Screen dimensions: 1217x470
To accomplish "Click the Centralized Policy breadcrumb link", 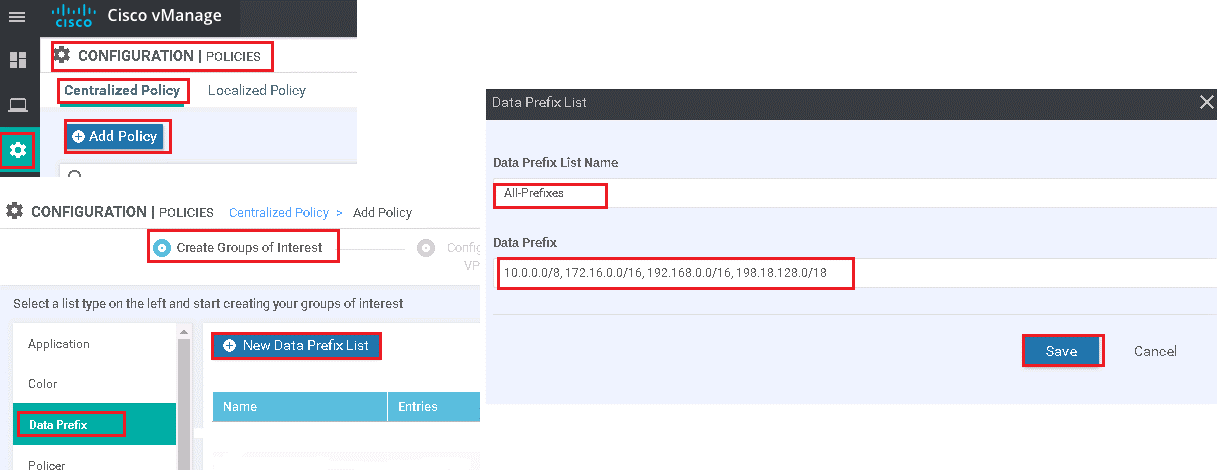I will coord(279,212).
